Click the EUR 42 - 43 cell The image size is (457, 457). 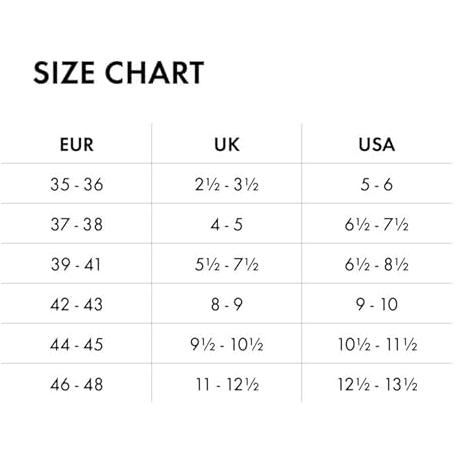(x=76, y=304)
